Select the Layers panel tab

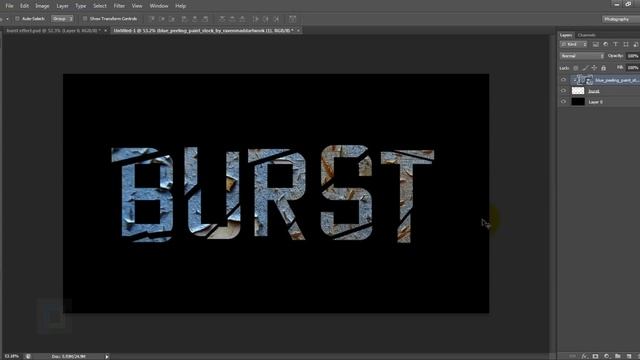[x=566, y=35]
